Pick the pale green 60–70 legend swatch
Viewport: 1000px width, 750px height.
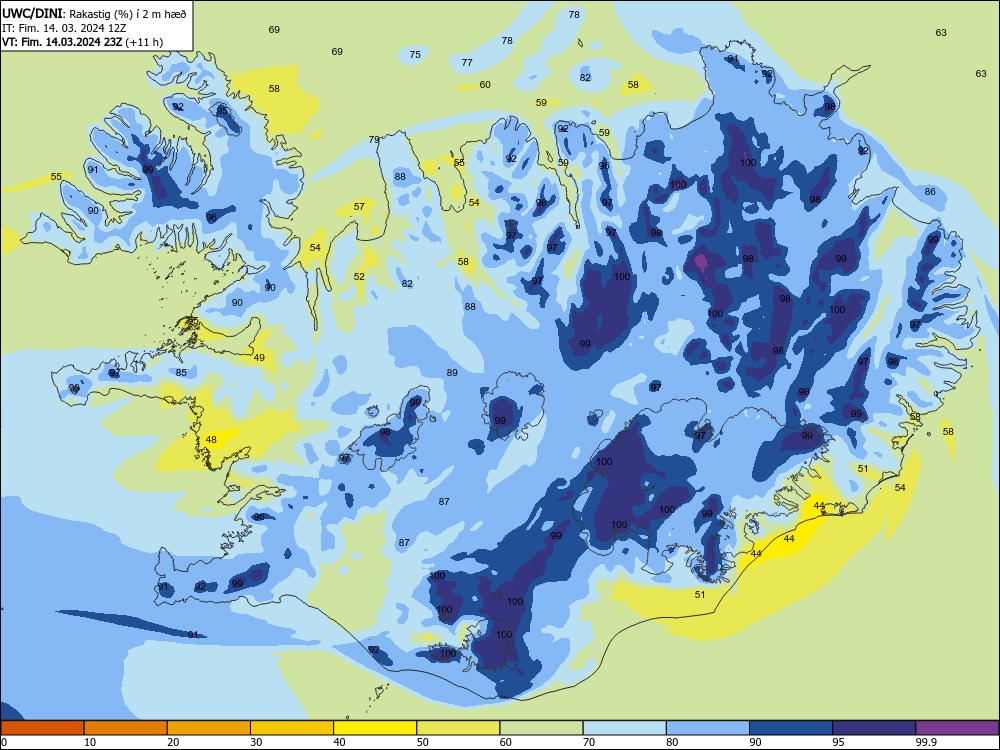pyautogui.click(x=541, y=728)
